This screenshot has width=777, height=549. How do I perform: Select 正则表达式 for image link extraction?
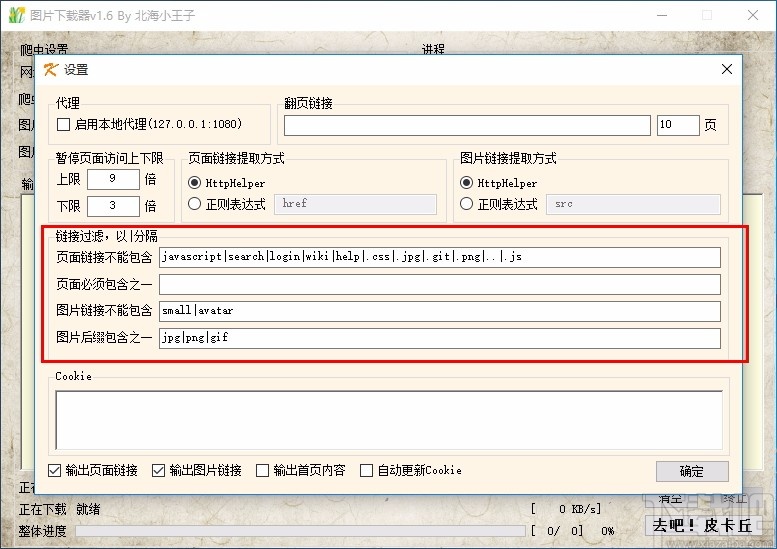(x=466, y=204)
